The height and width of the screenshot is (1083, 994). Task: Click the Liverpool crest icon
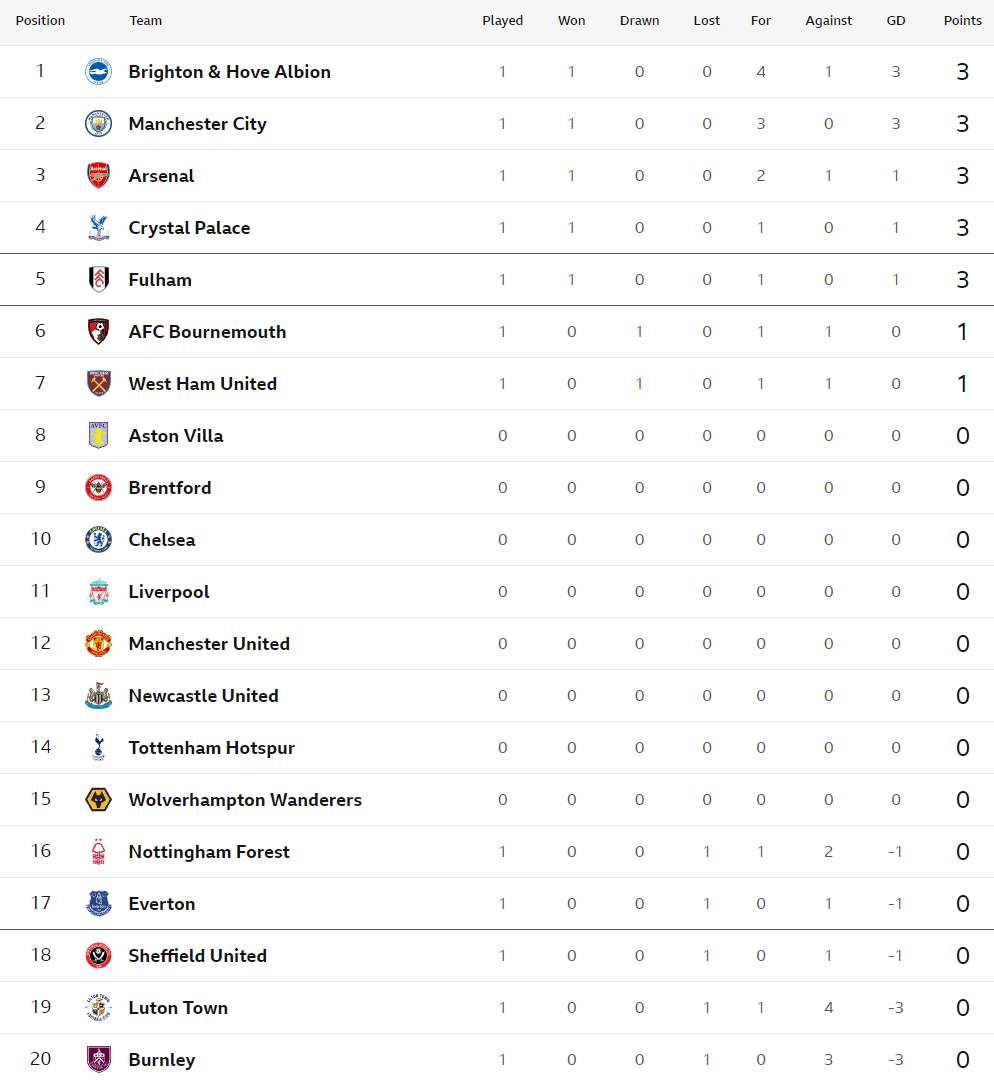point(99,592)
